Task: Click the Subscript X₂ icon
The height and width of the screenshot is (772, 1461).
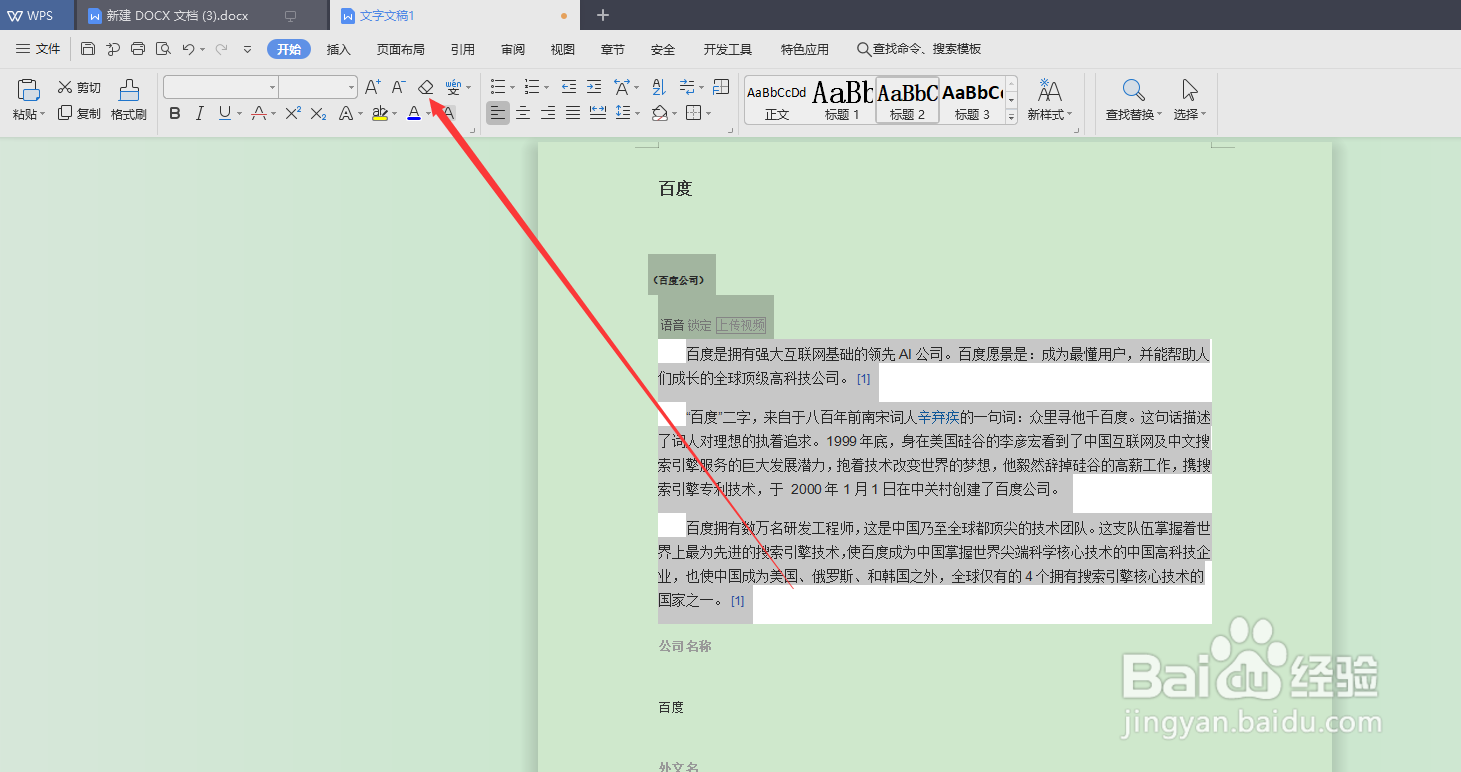Action: [318, 113]
